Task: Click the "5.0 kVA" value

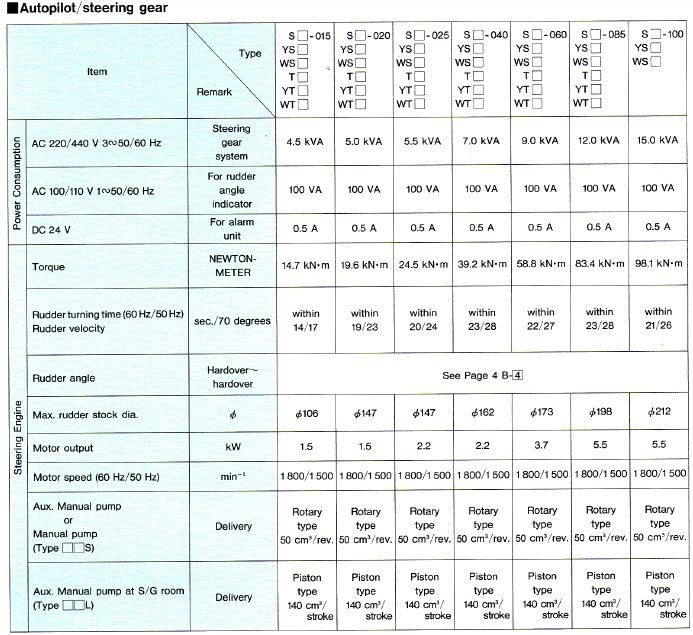Action: tap(364, 141)
